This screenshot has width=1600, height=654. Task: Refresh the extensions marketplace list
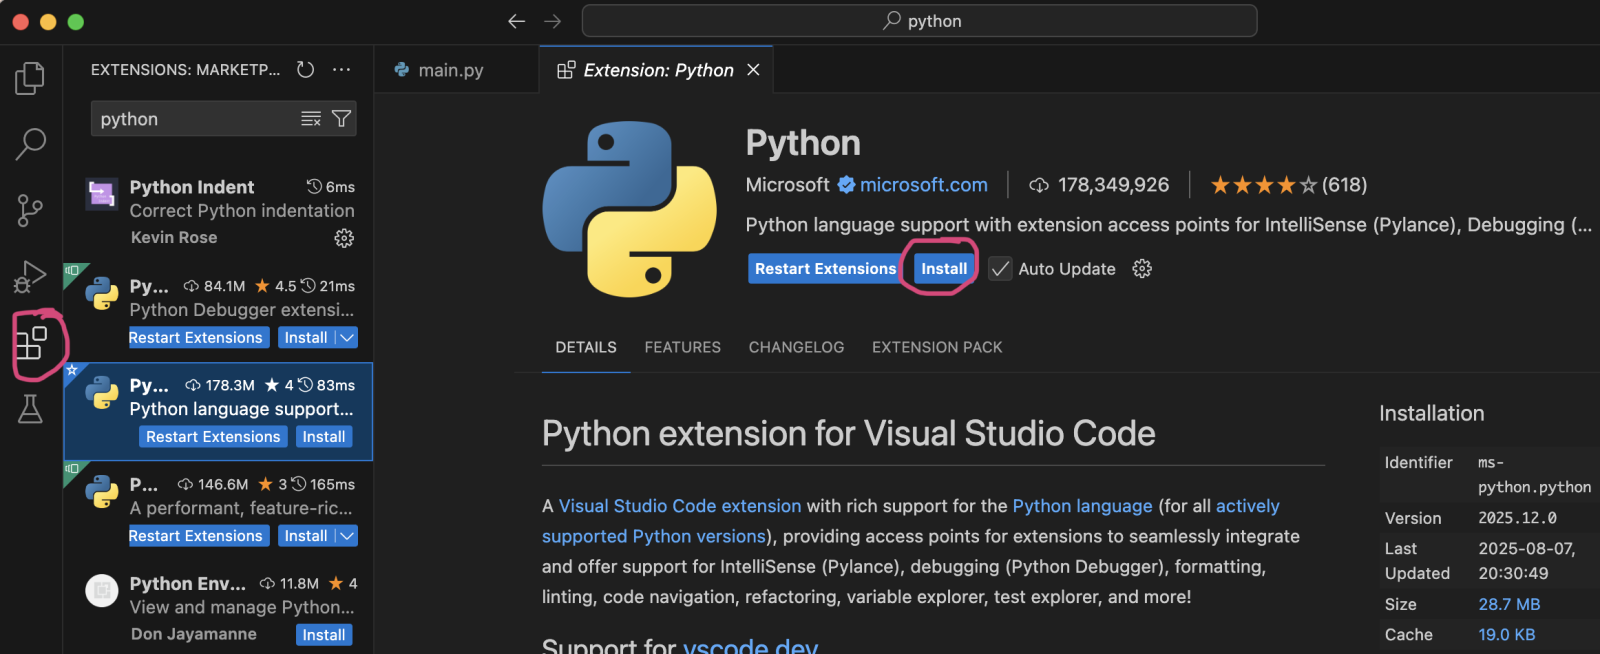(306, 70)
